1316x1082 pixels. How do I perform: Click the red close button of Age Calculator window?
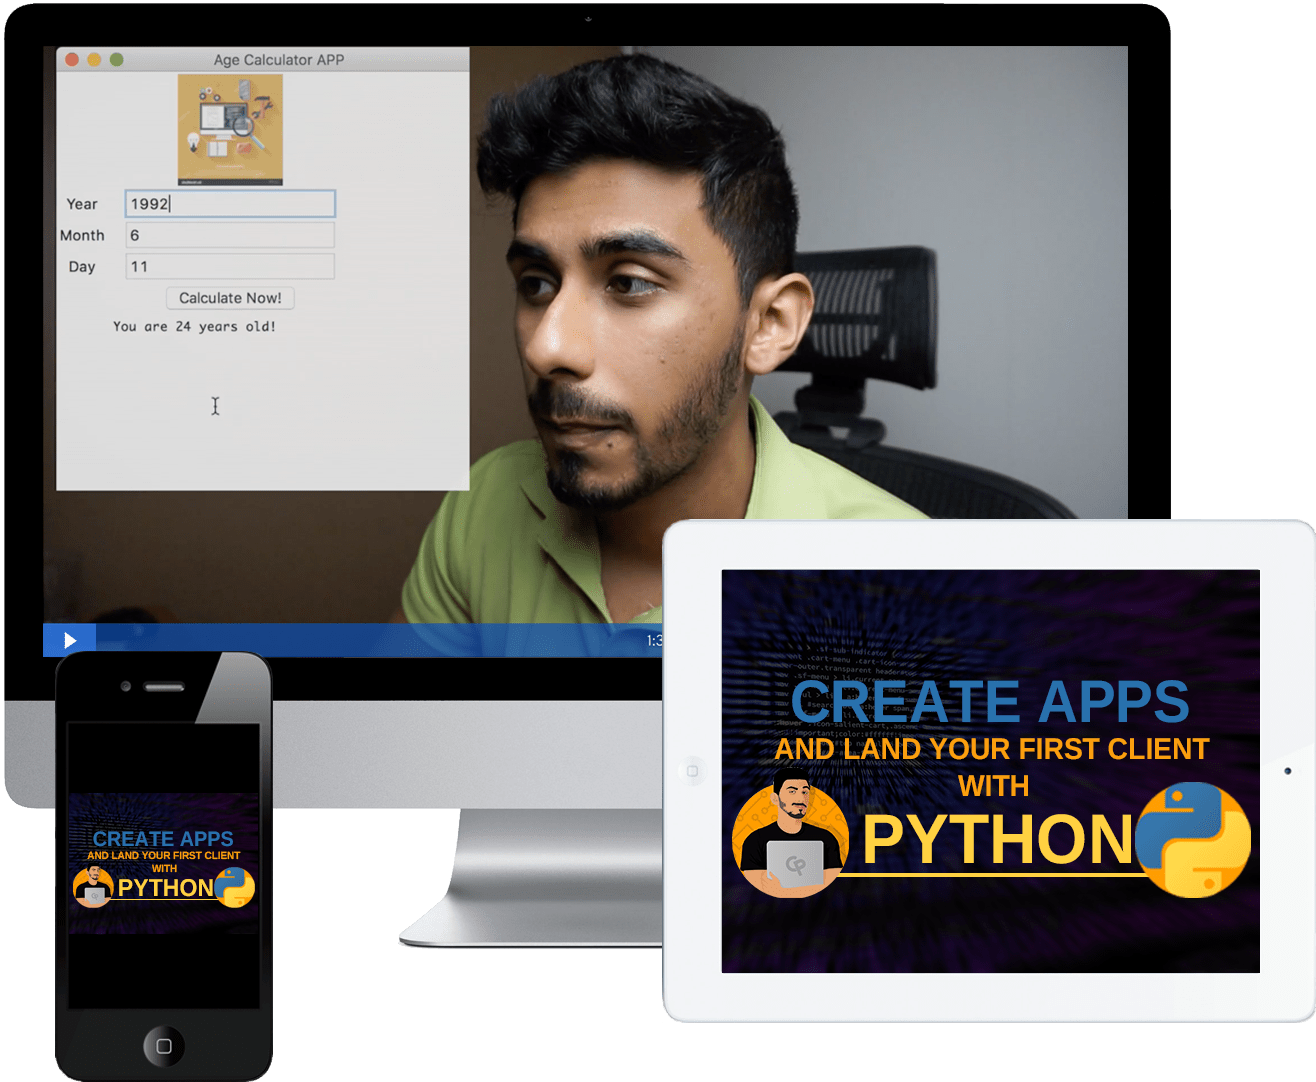click(x=72, y=60)
